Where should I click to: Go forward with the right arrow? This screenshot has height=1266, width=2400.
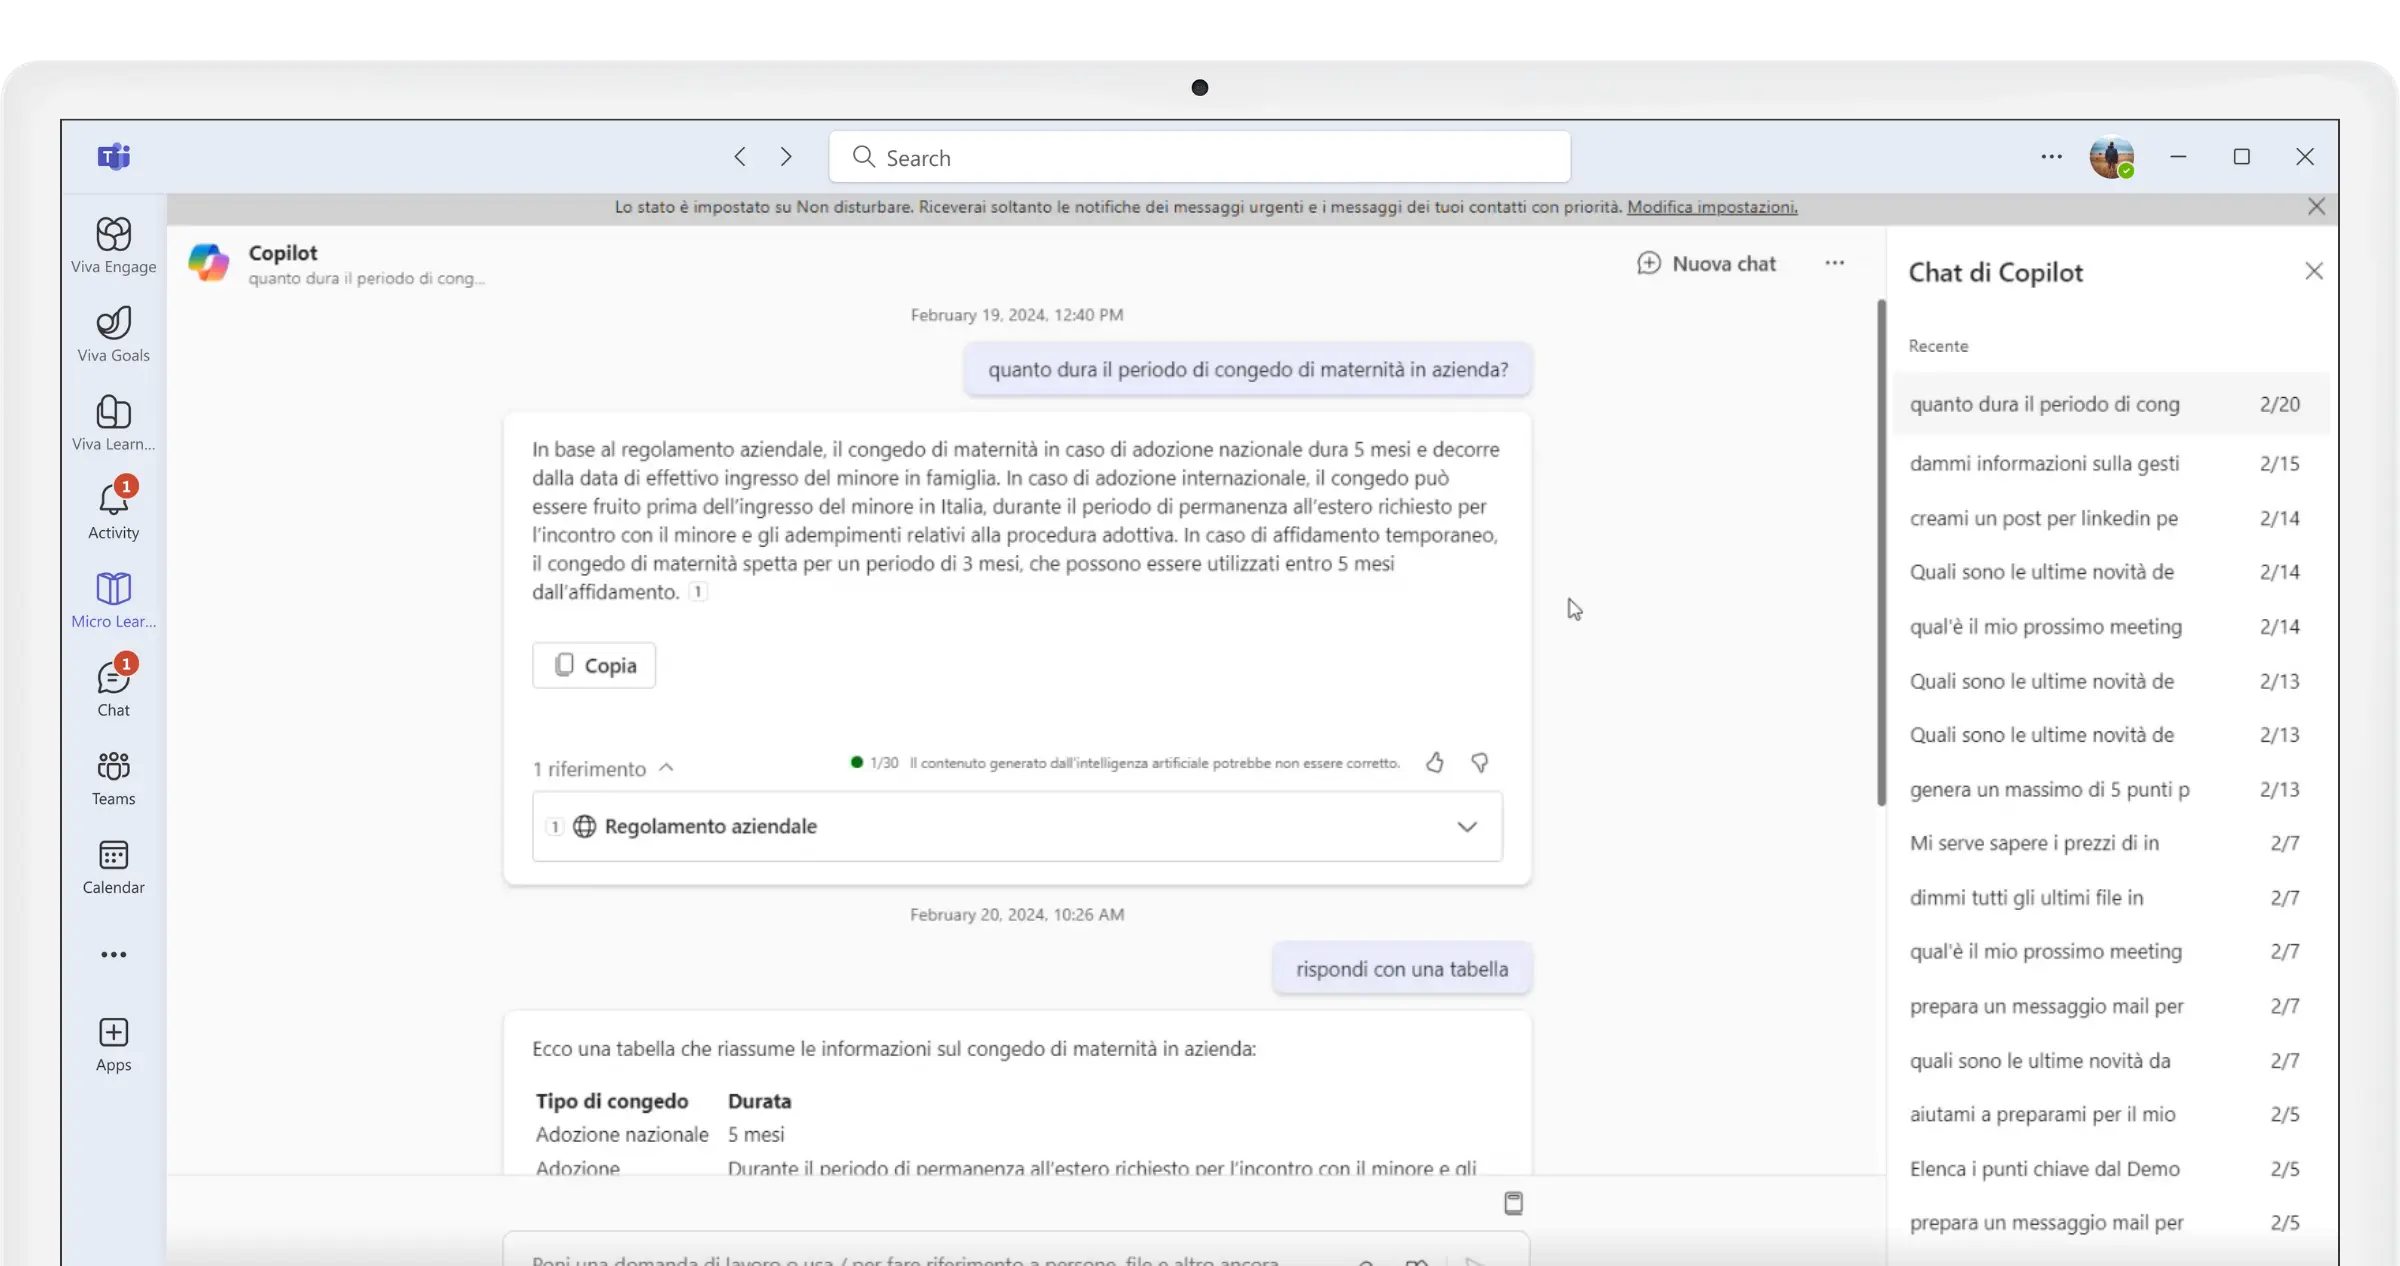(x=786, y=157)
